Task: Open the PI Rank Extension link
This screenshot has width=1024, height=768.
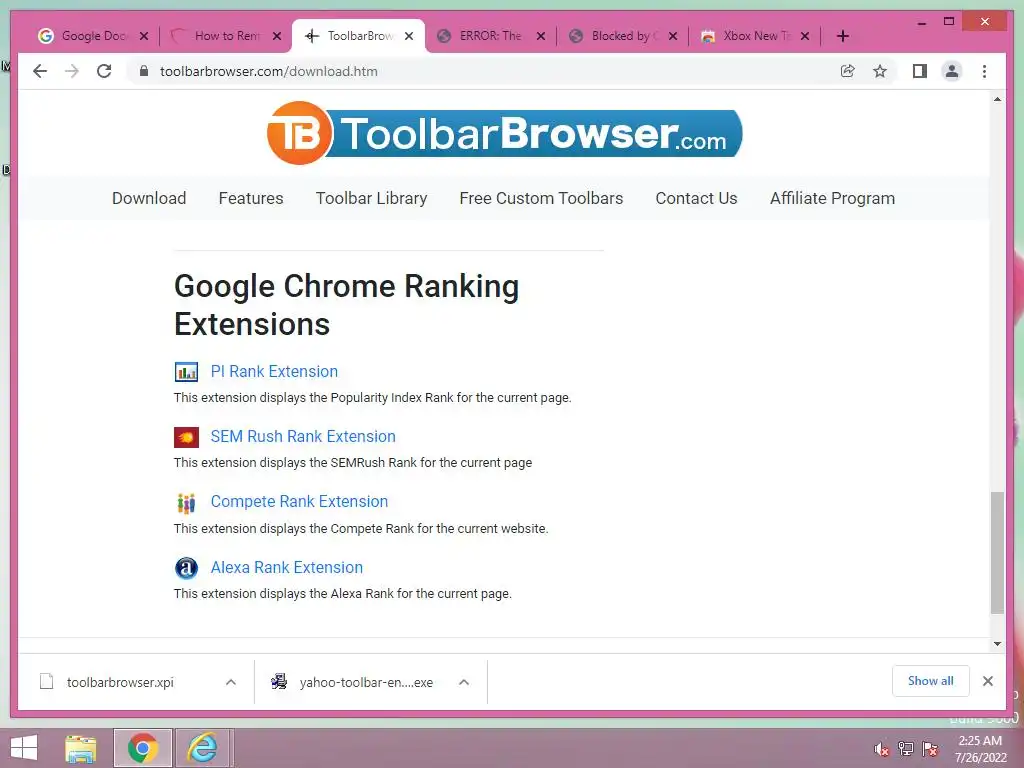Action: [274, 372]
